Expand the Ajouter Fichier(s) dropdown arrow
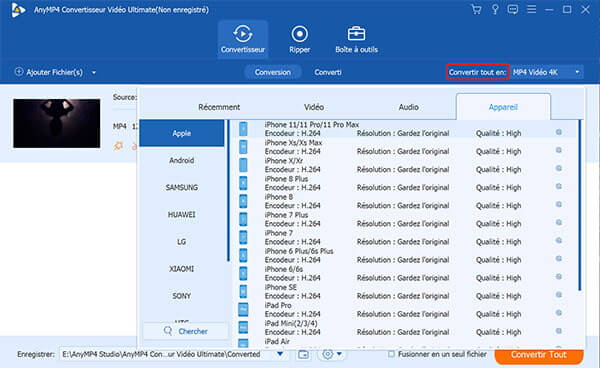Image resolution: width=600 pixels, height=368 pixels. 94,72
